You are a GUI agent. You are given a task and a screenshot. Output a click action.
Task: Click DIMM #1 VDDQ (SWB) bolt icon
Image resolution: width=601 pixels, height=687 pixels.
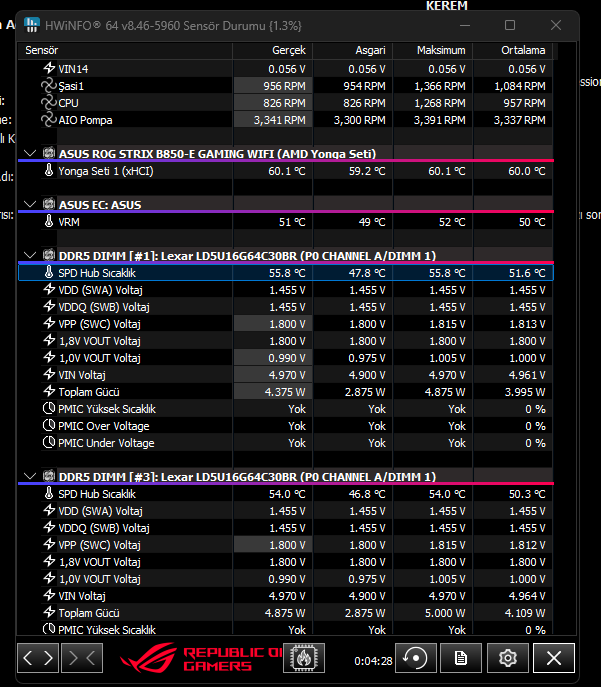pos(49,306)
